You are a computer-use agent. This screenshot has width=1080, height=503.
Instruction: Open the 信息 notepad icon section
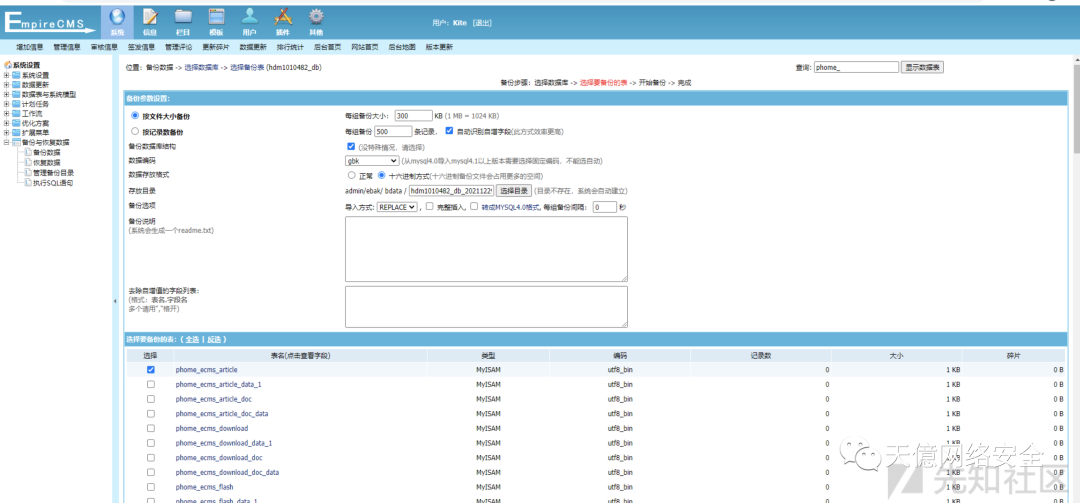coord(149,21)
